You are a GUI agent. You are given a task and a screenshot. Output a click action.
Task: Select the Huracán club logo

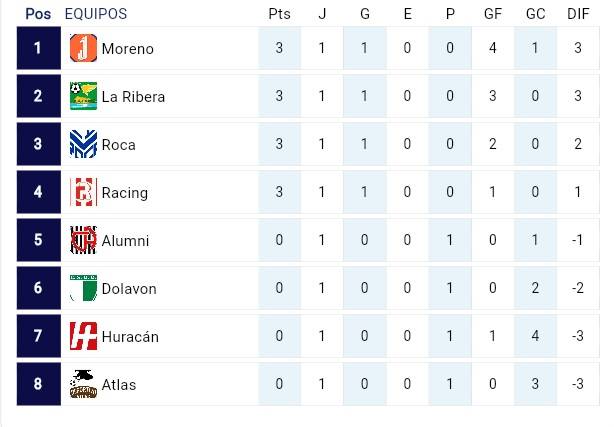pyautogui.click(x=83, y=336)
